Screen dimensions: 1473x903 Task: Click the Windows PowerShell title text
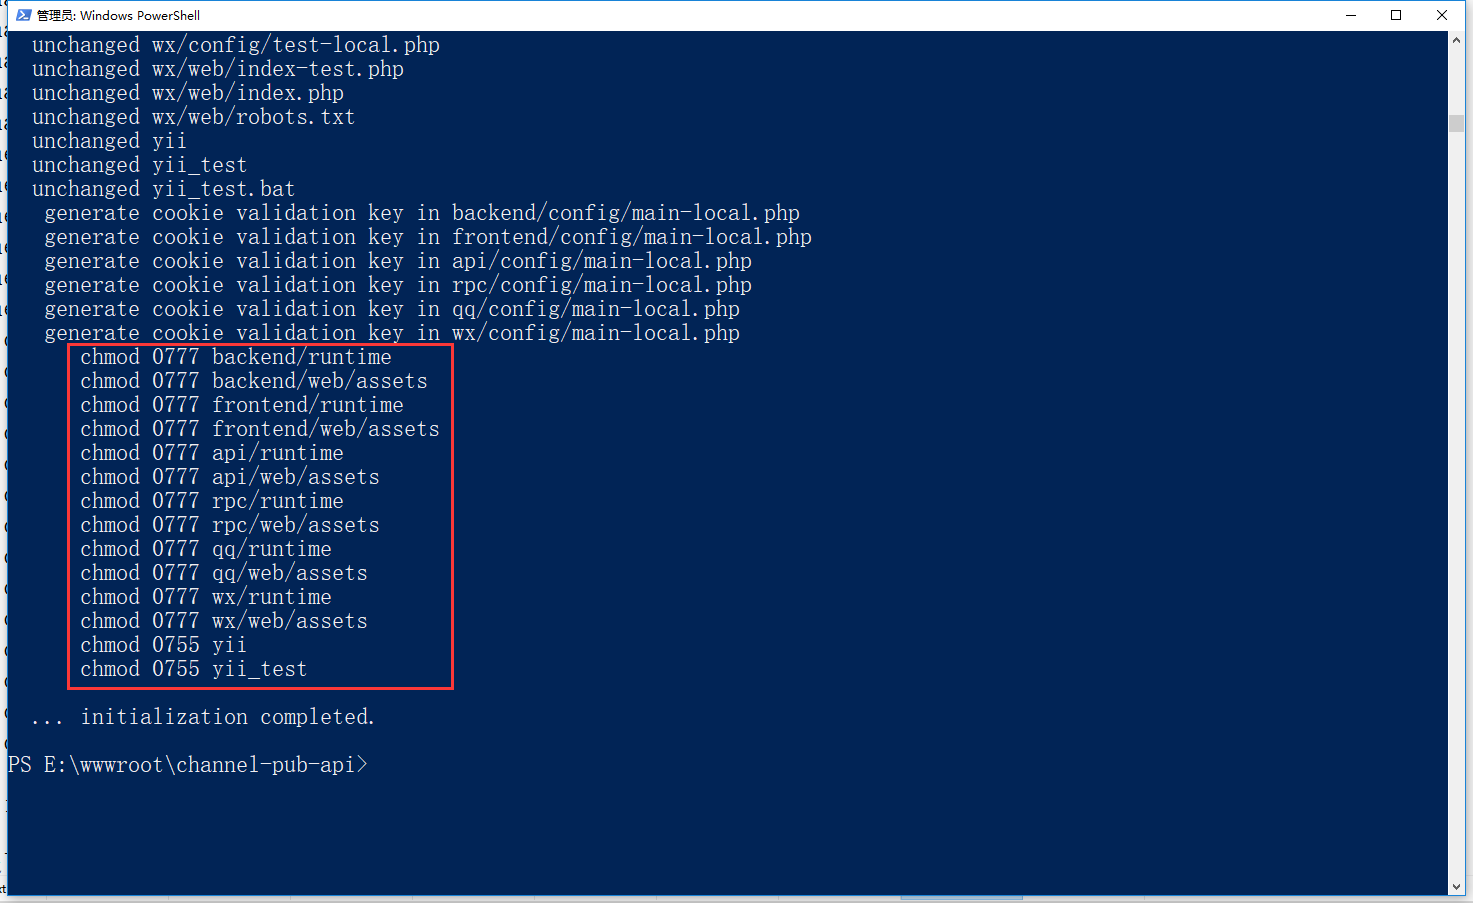tap(118, 15)
